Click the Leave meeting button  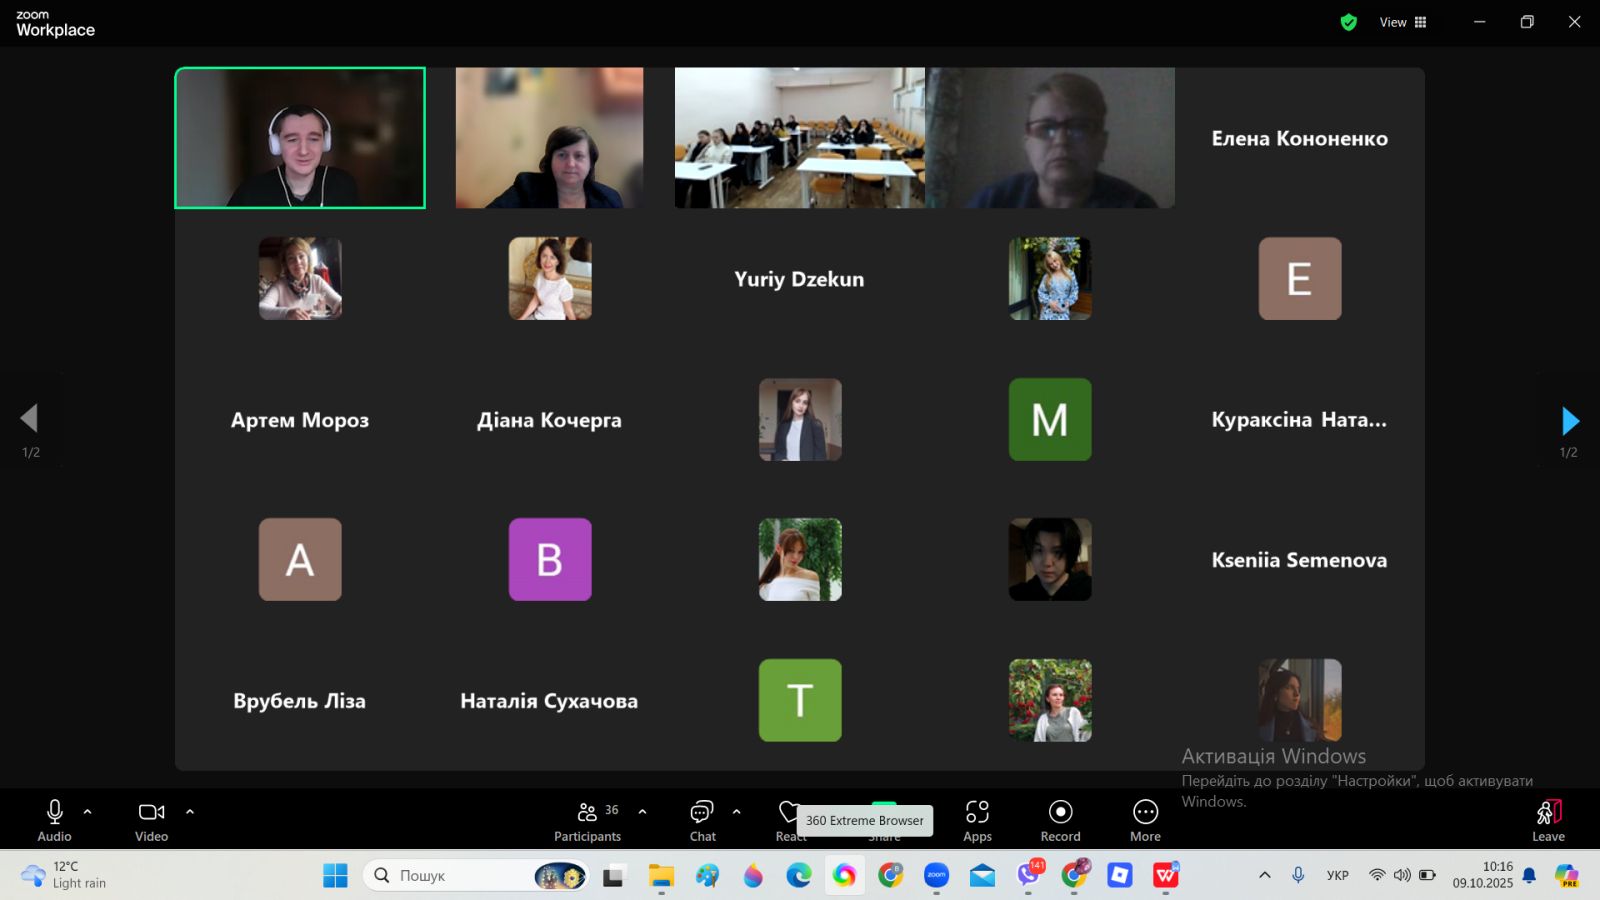click(1548, 820)
